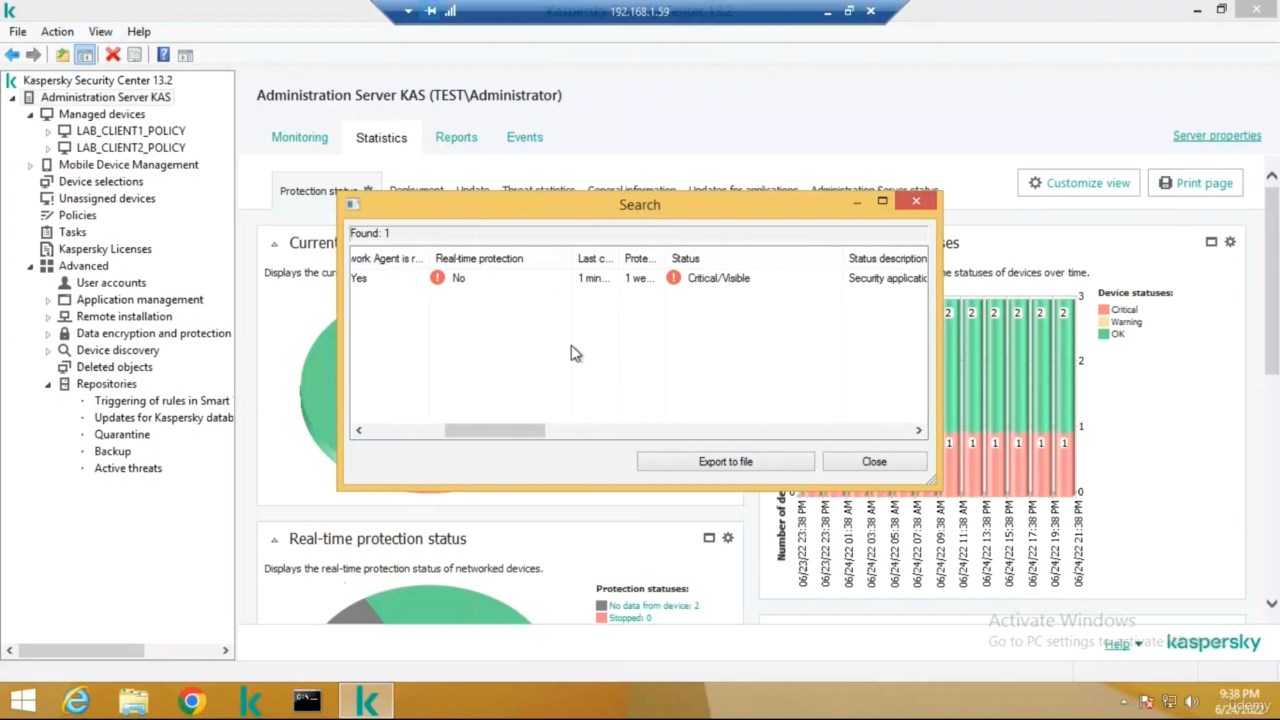The height and width of the screenshot is (720, 1280).
Task: Switch to the active Kaspersky Security Center taskbar icon
Action: click(366, 701)
